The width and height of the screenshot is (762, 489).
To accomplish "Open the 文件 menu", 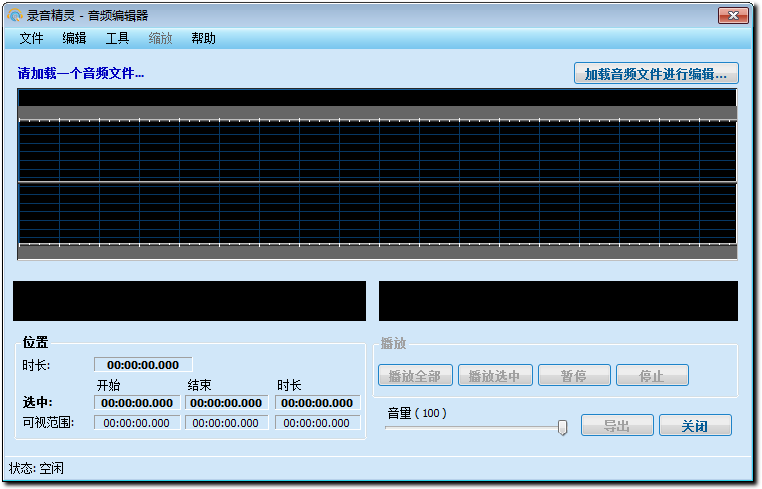I will click(32, 38).
